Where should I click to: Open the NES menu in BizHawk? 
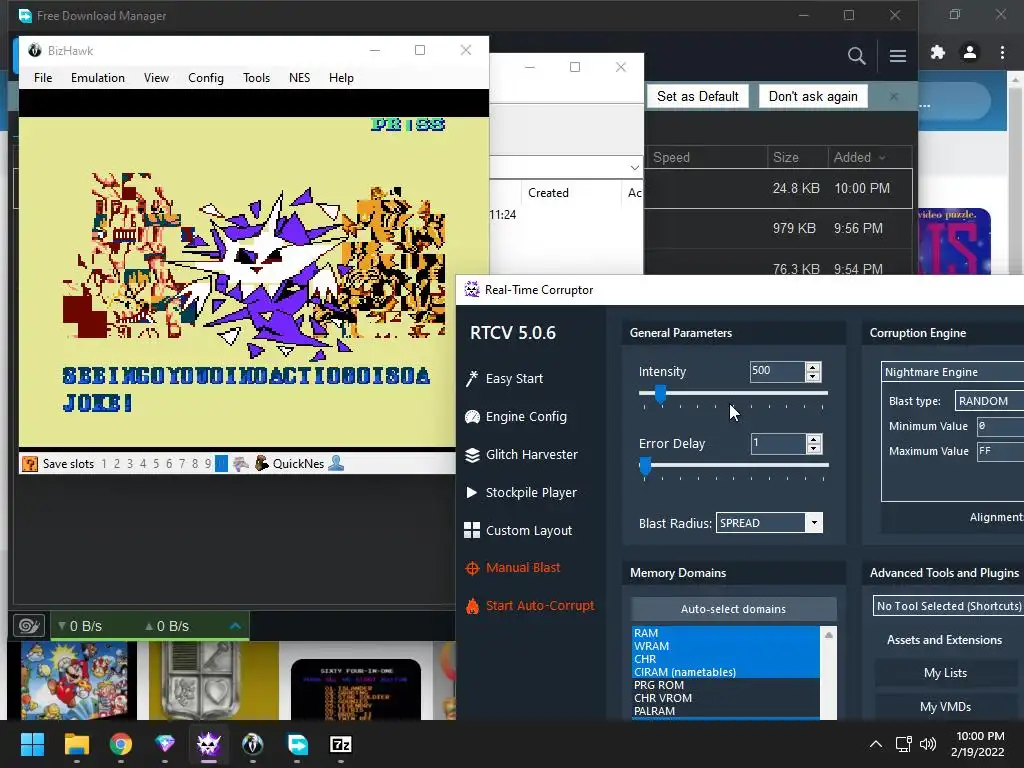299,78
